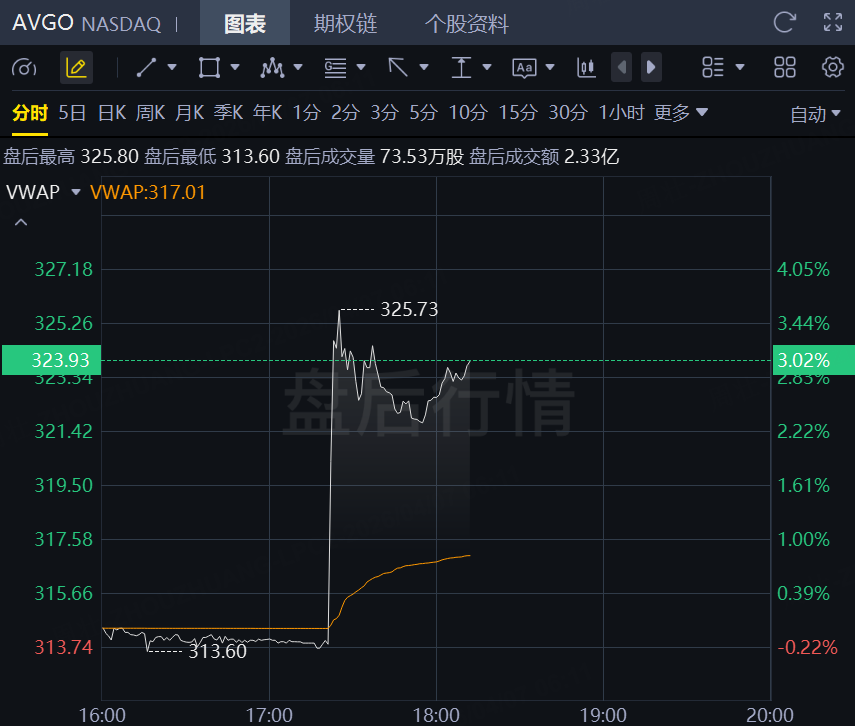Select the line drawing tool
The image size is (855, 726).
click(x=147, y=68)
